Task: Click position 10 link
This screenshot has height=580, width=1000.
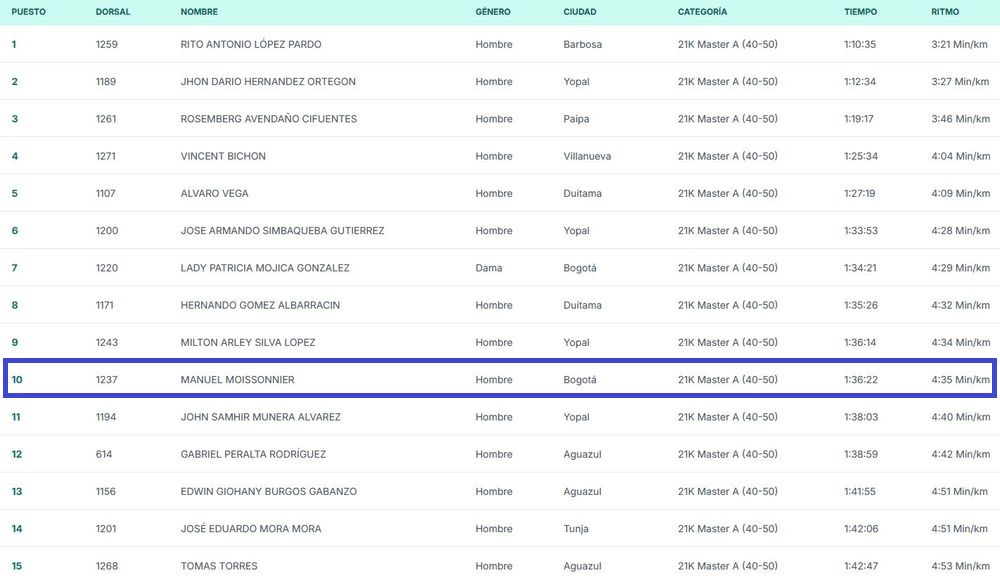Action: coord(17,380)
